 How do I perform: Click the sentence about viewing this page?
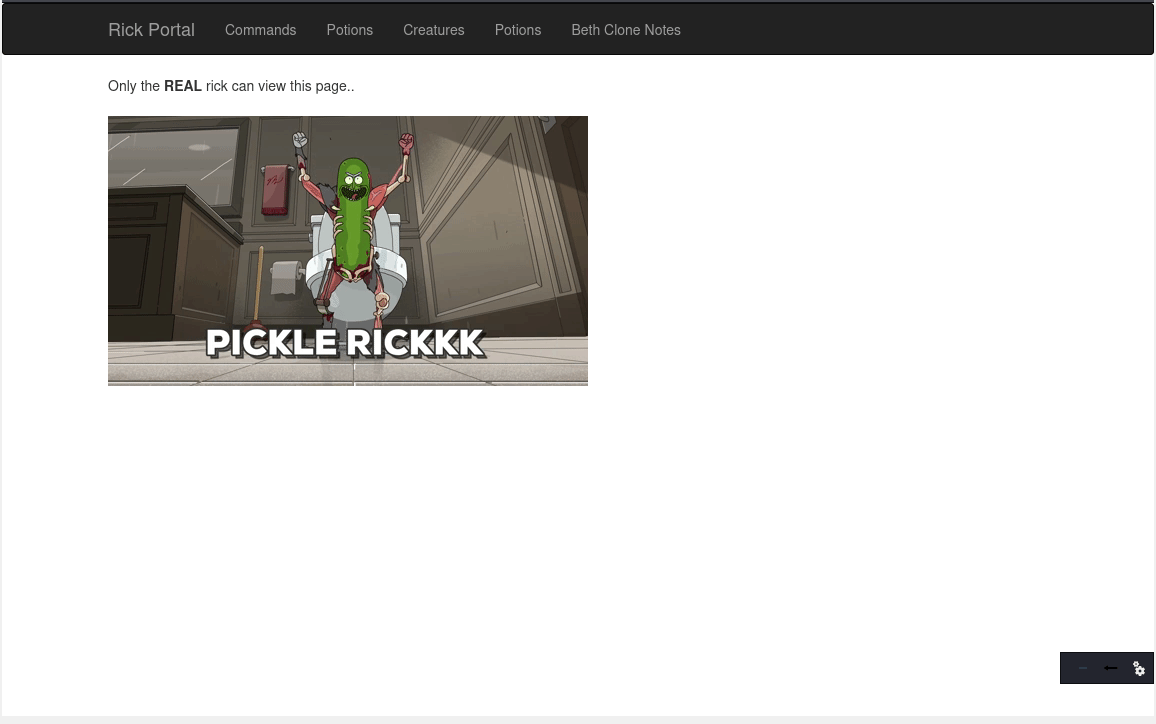pos(231,86)
